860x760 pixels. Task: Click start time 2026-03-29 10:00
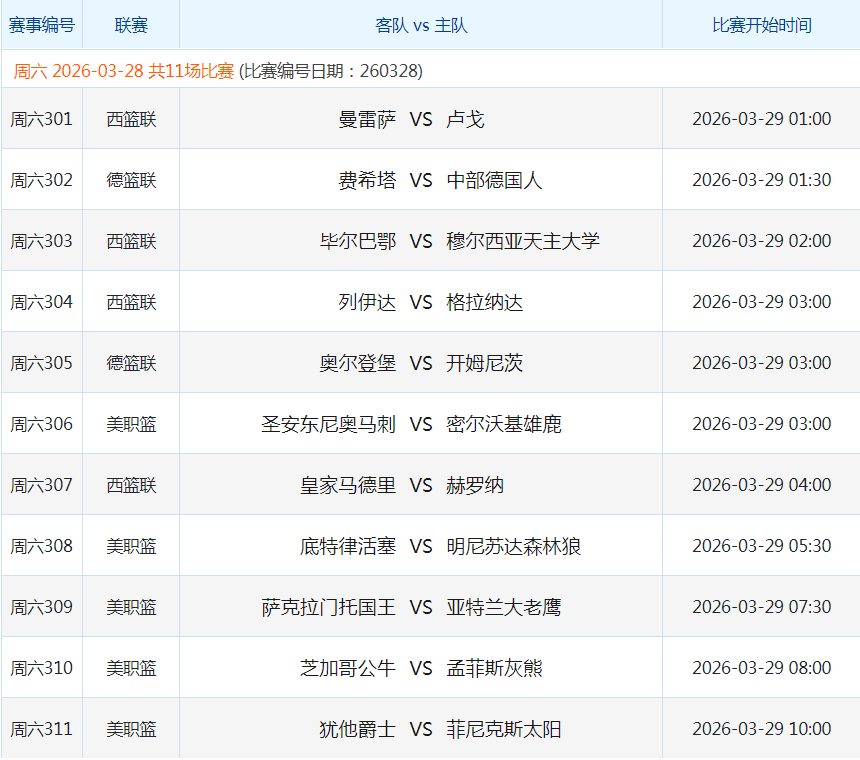761,729
